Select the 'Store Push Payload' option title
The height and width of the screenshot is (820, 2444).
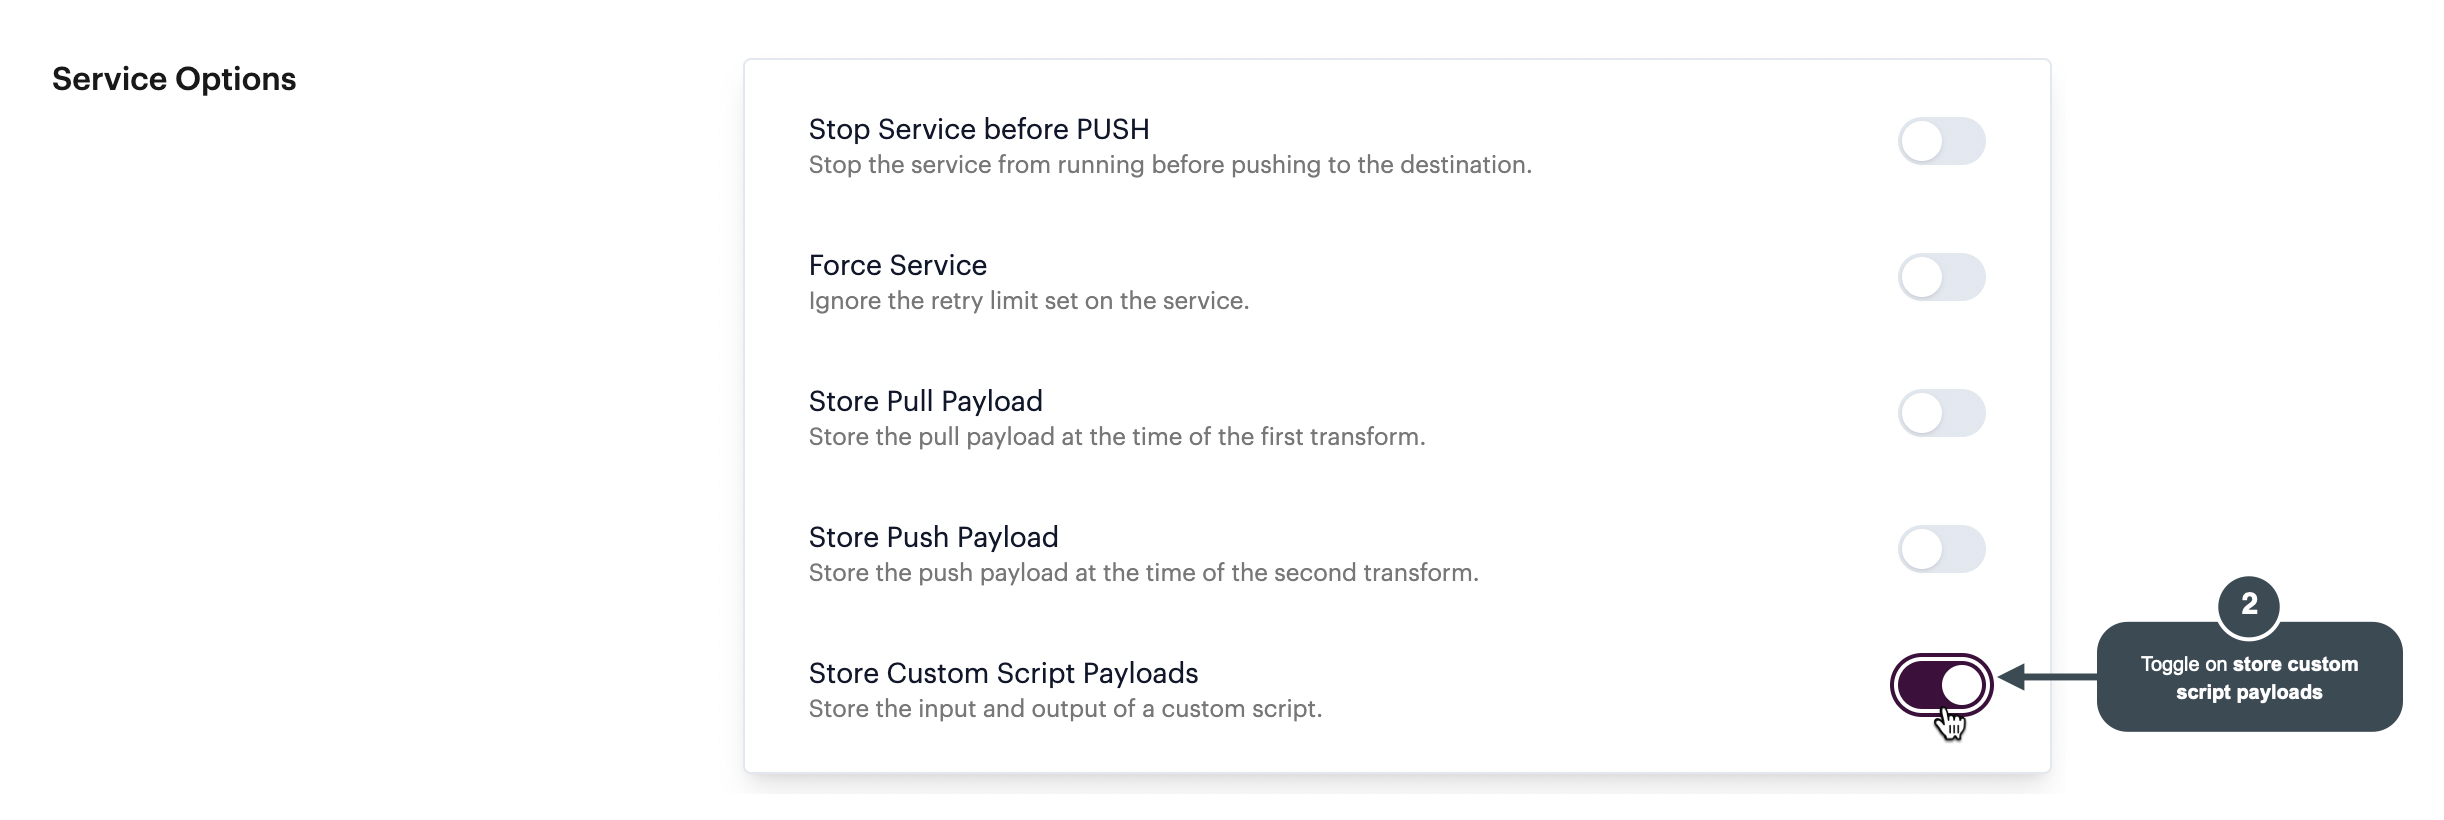(x=933, y=537)
